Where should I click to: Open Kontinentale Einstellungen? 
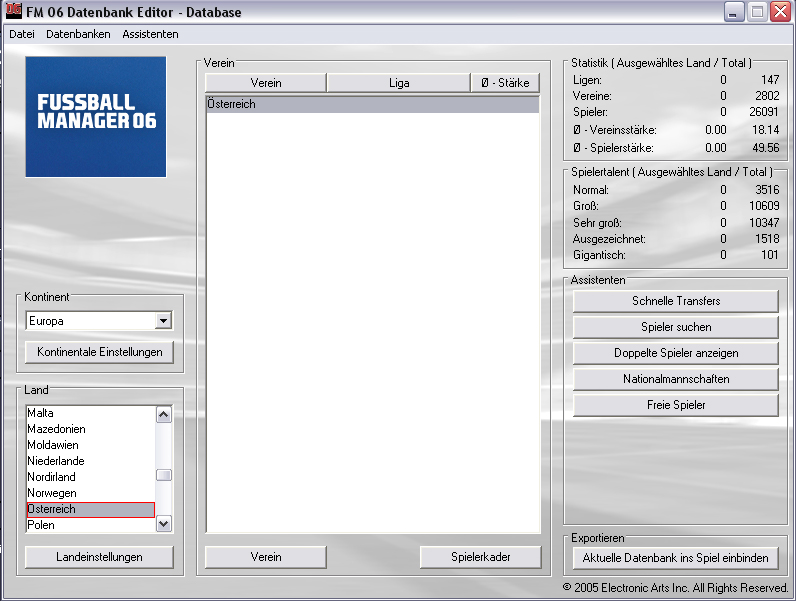(x=100, y=352)
